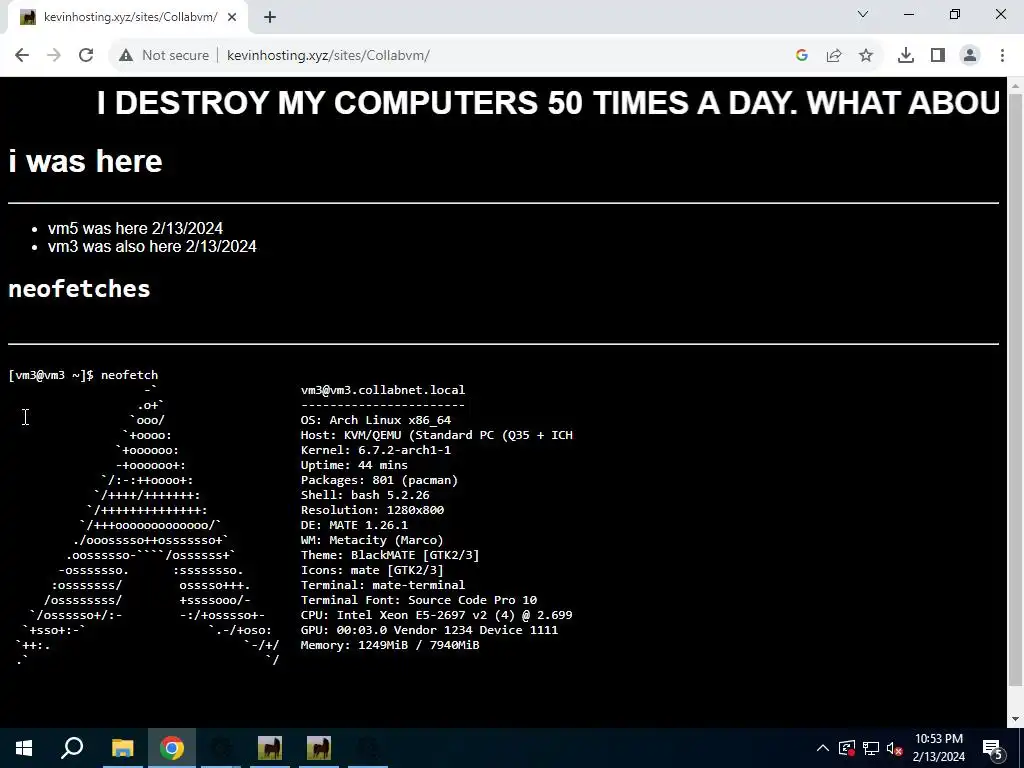Viewport: 1024px width, 768px height.
Task: Click the 'OS: Arch Linux x86_64' line
Action: coord(376,420)
